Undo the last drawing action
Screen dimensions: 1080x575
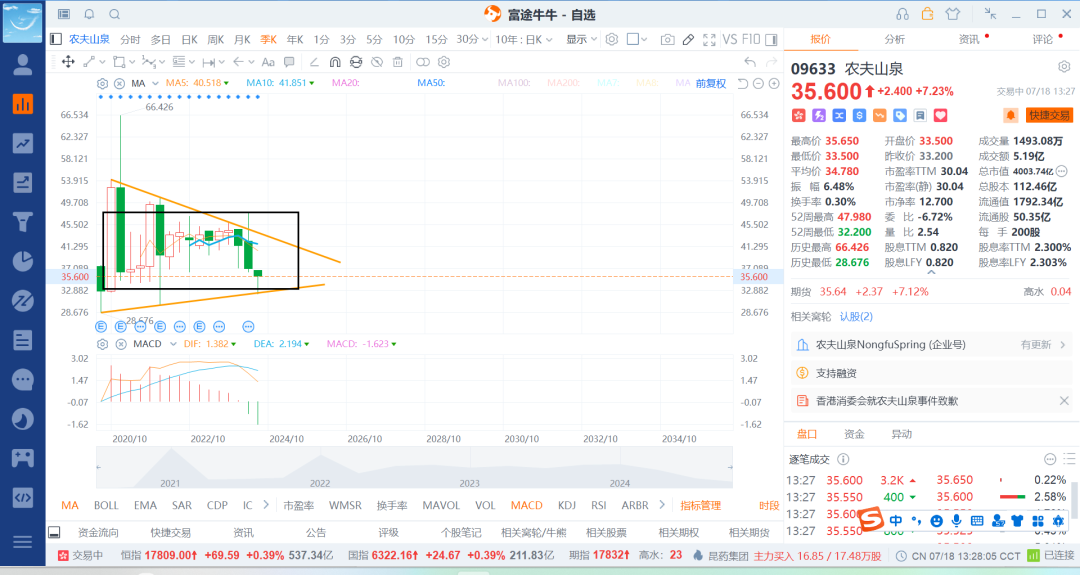pyautogui.click(x=750, y=62)
